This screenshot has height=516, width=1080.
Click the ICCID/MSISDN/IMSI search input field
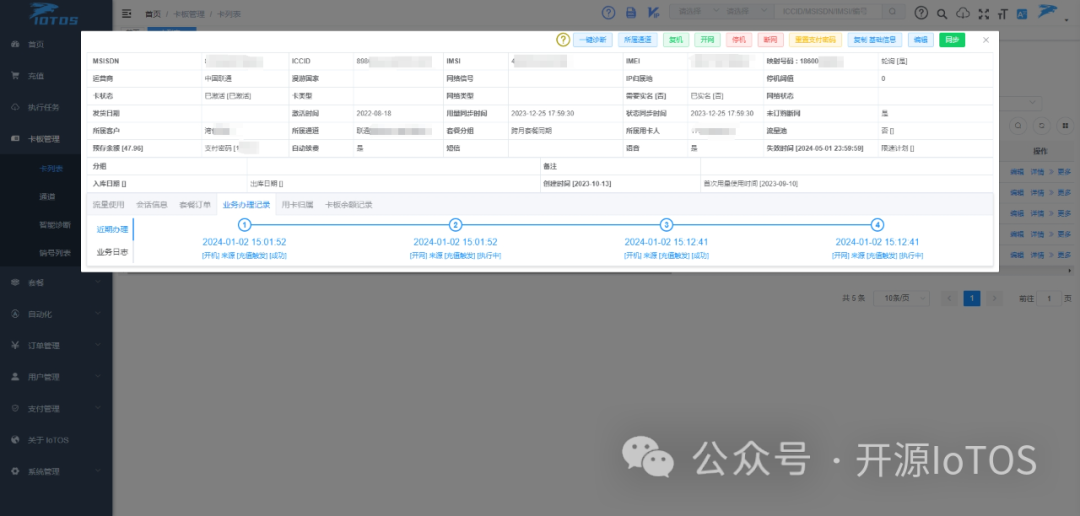pyautogui.click(x=829, y=12)
